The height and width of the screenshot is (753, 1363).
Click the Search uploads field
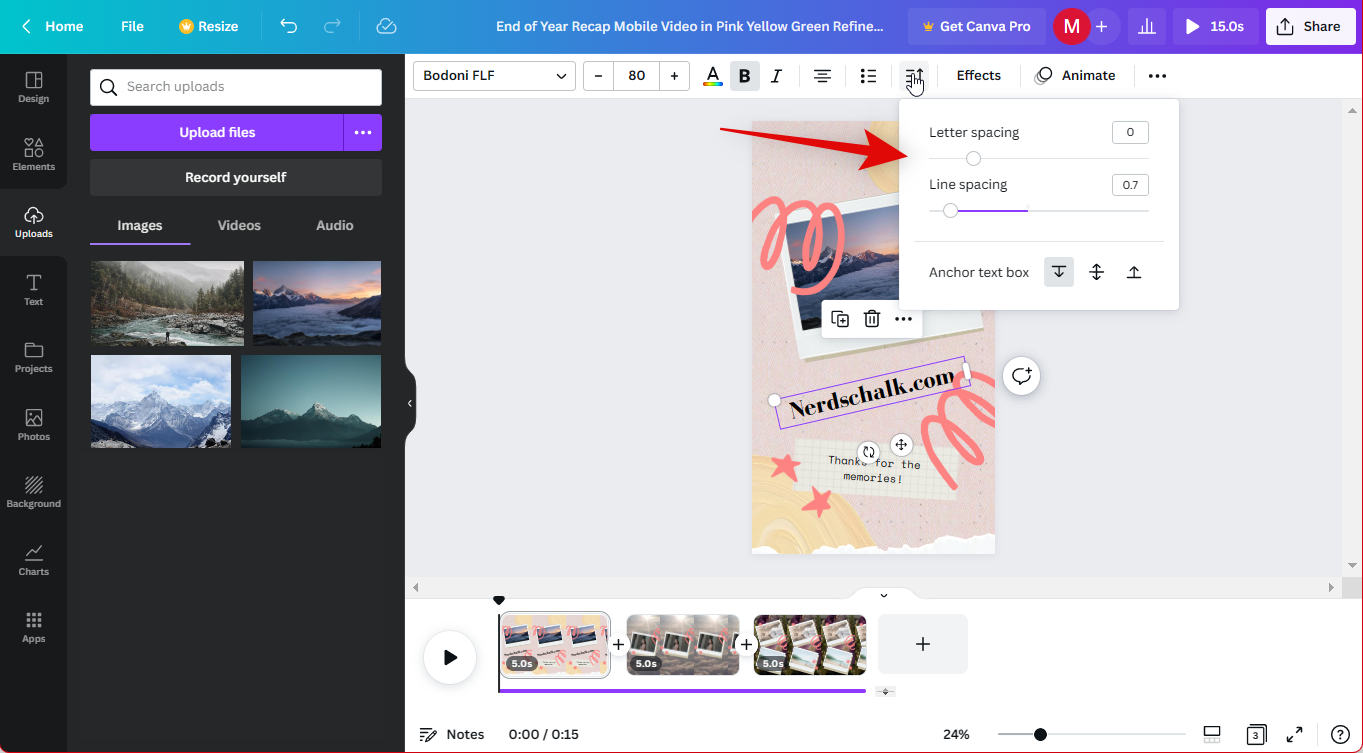point(236,87)
